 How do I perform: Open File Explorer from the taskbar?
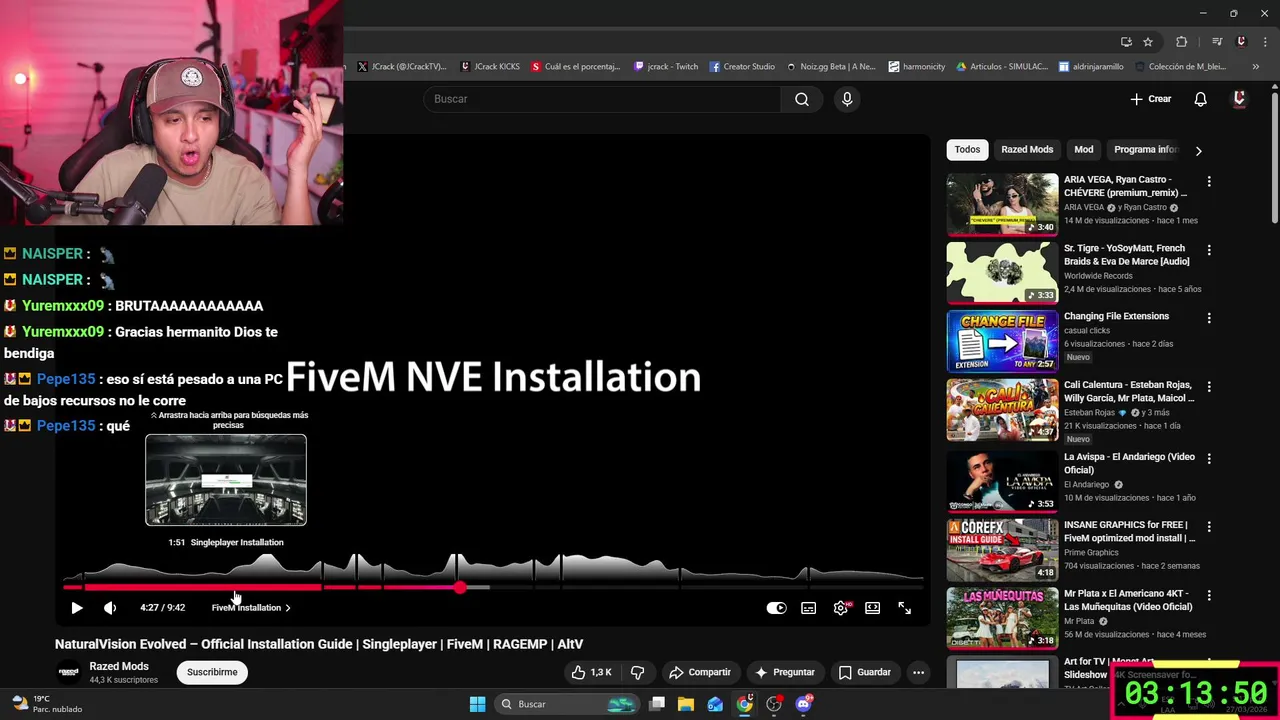686,704
